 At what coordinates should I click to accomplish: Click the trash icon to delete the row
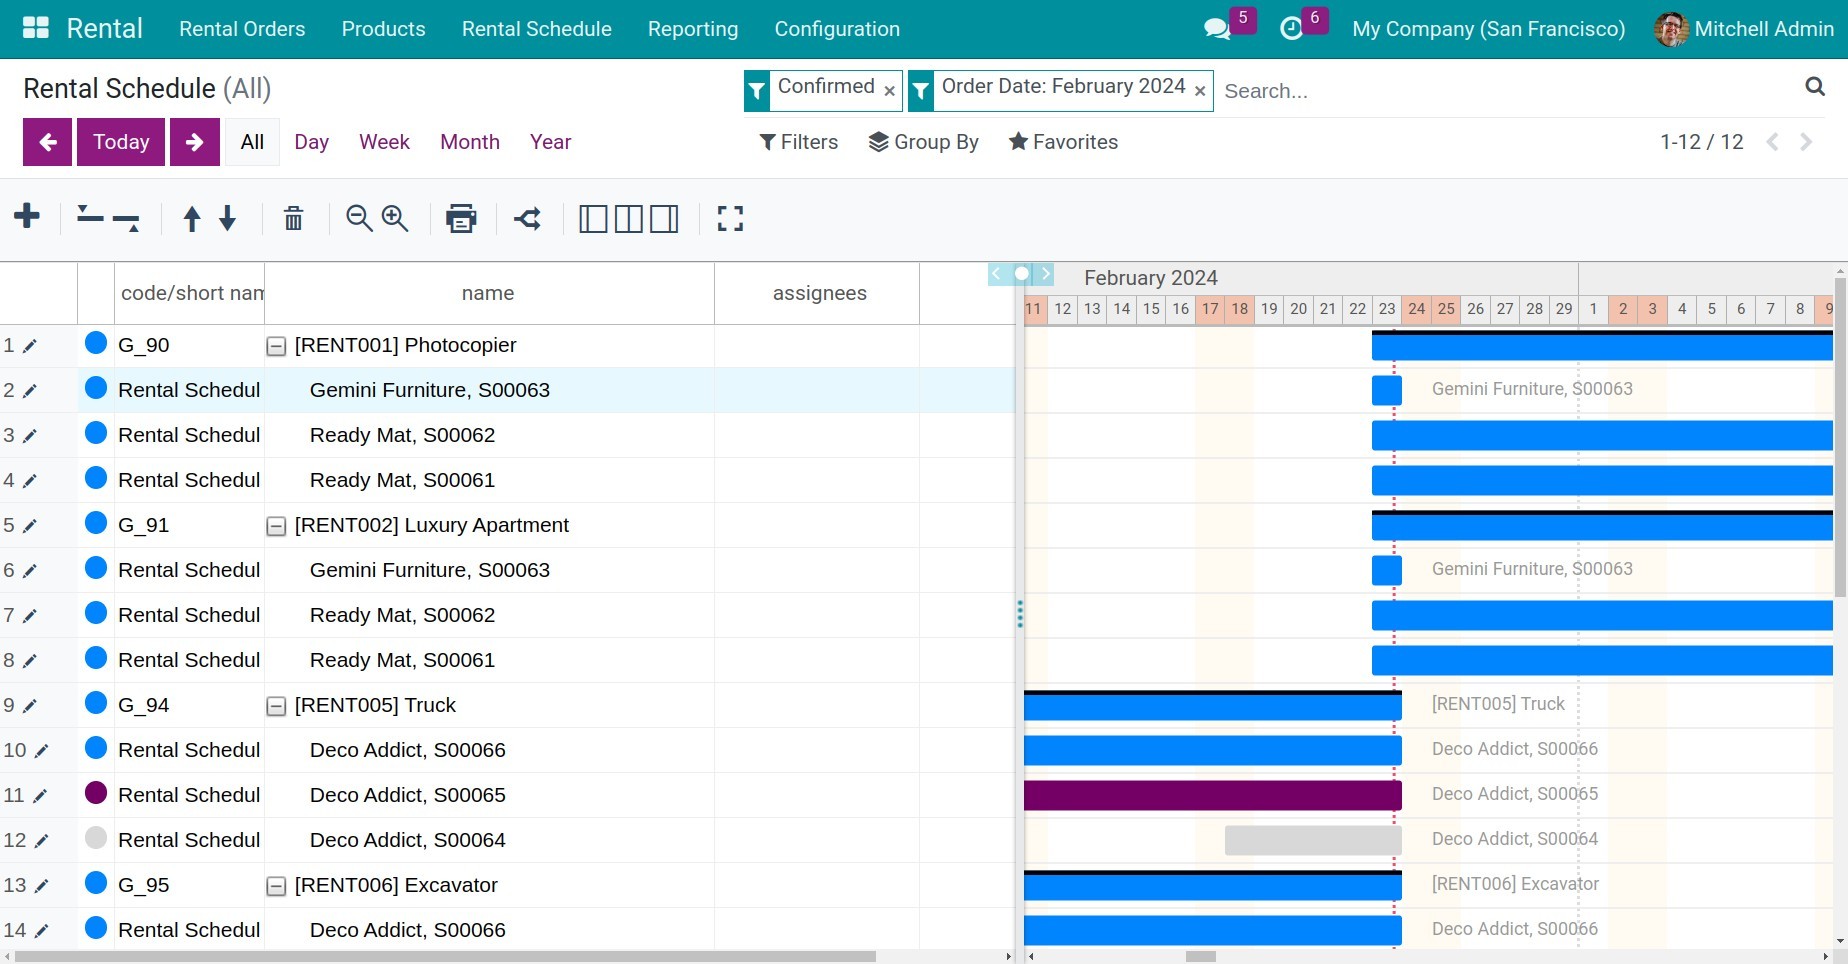293,218
